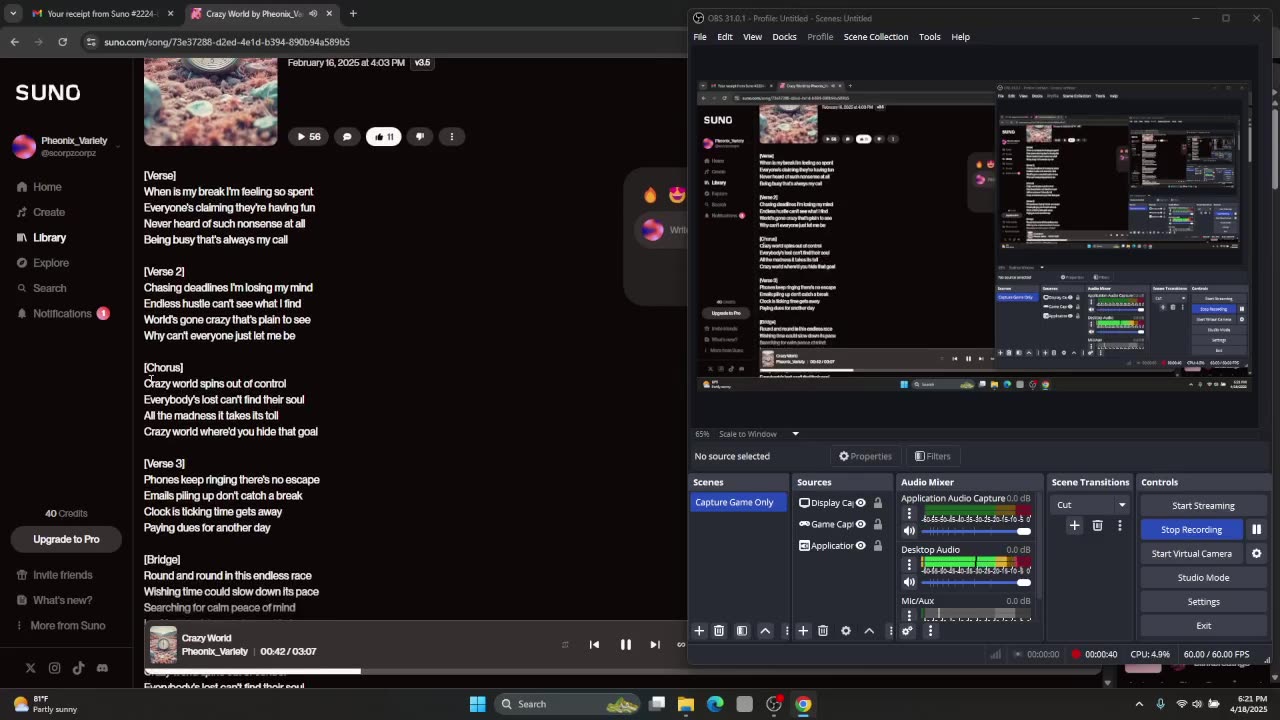Open comments on the Suno song

tap(347, 137)
